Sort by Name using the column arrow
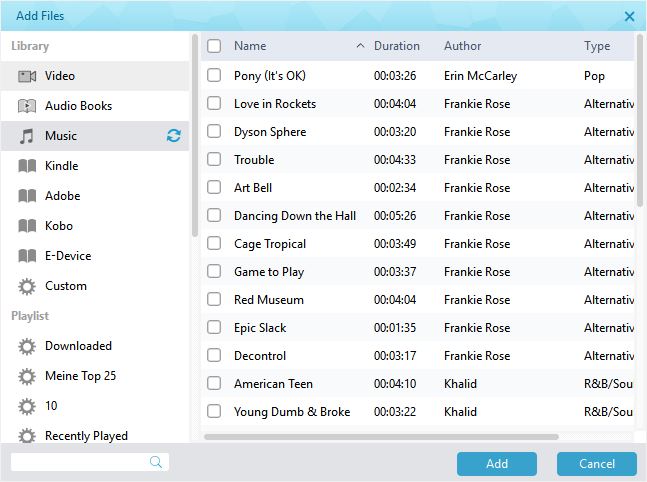 (360, 46)
